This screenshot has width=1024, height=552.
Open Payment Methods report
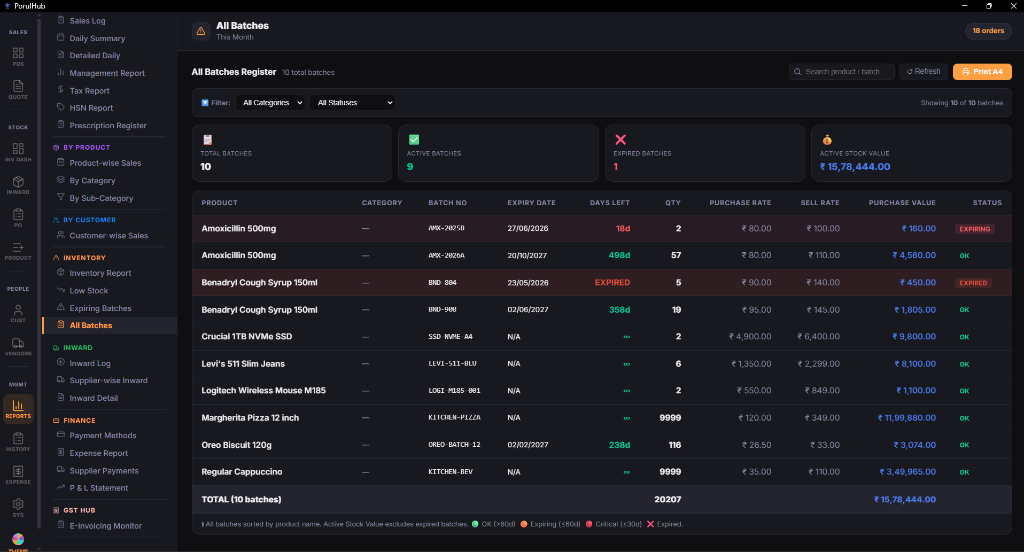103,436
